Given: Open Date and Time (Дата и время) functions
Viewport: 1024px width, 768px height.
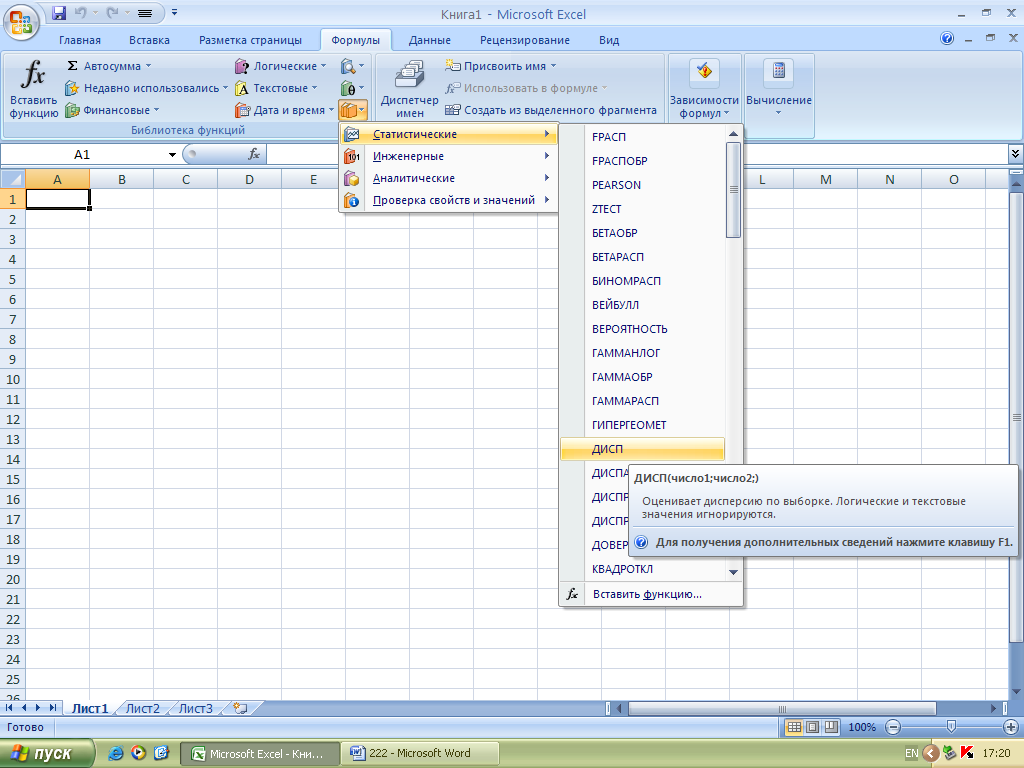Looking at the screenshot, I should click(285, 110).
